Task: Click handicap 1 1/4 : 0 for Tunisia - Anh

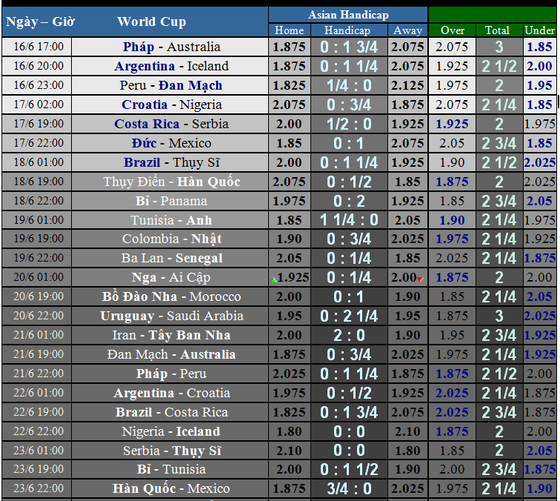Action: click(349, 220)
